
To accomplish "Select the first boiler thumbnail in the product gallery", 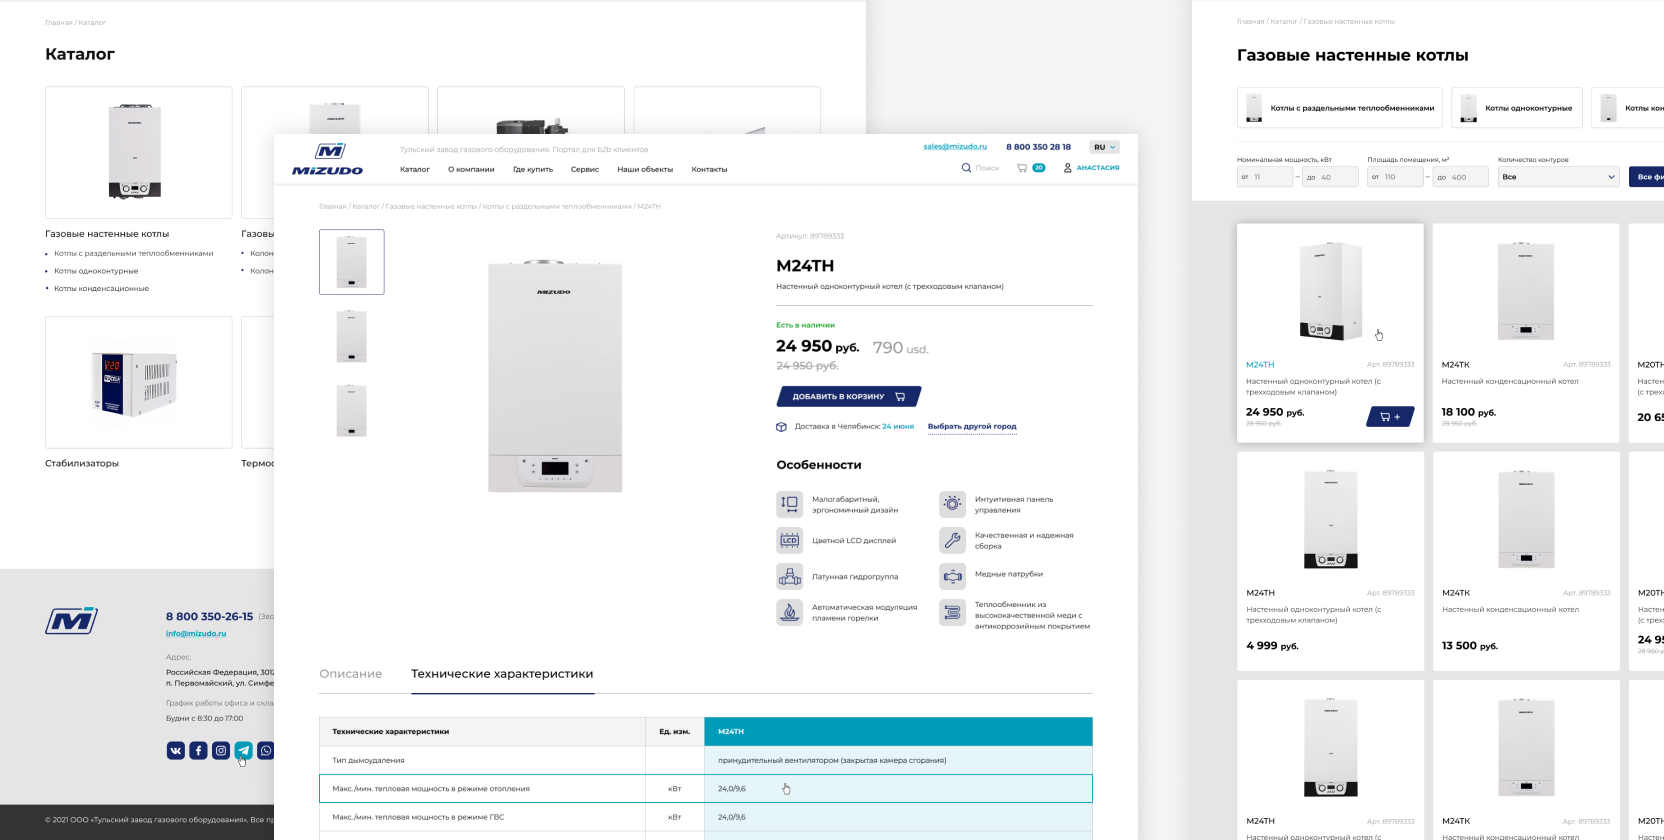I will (351, 262).
